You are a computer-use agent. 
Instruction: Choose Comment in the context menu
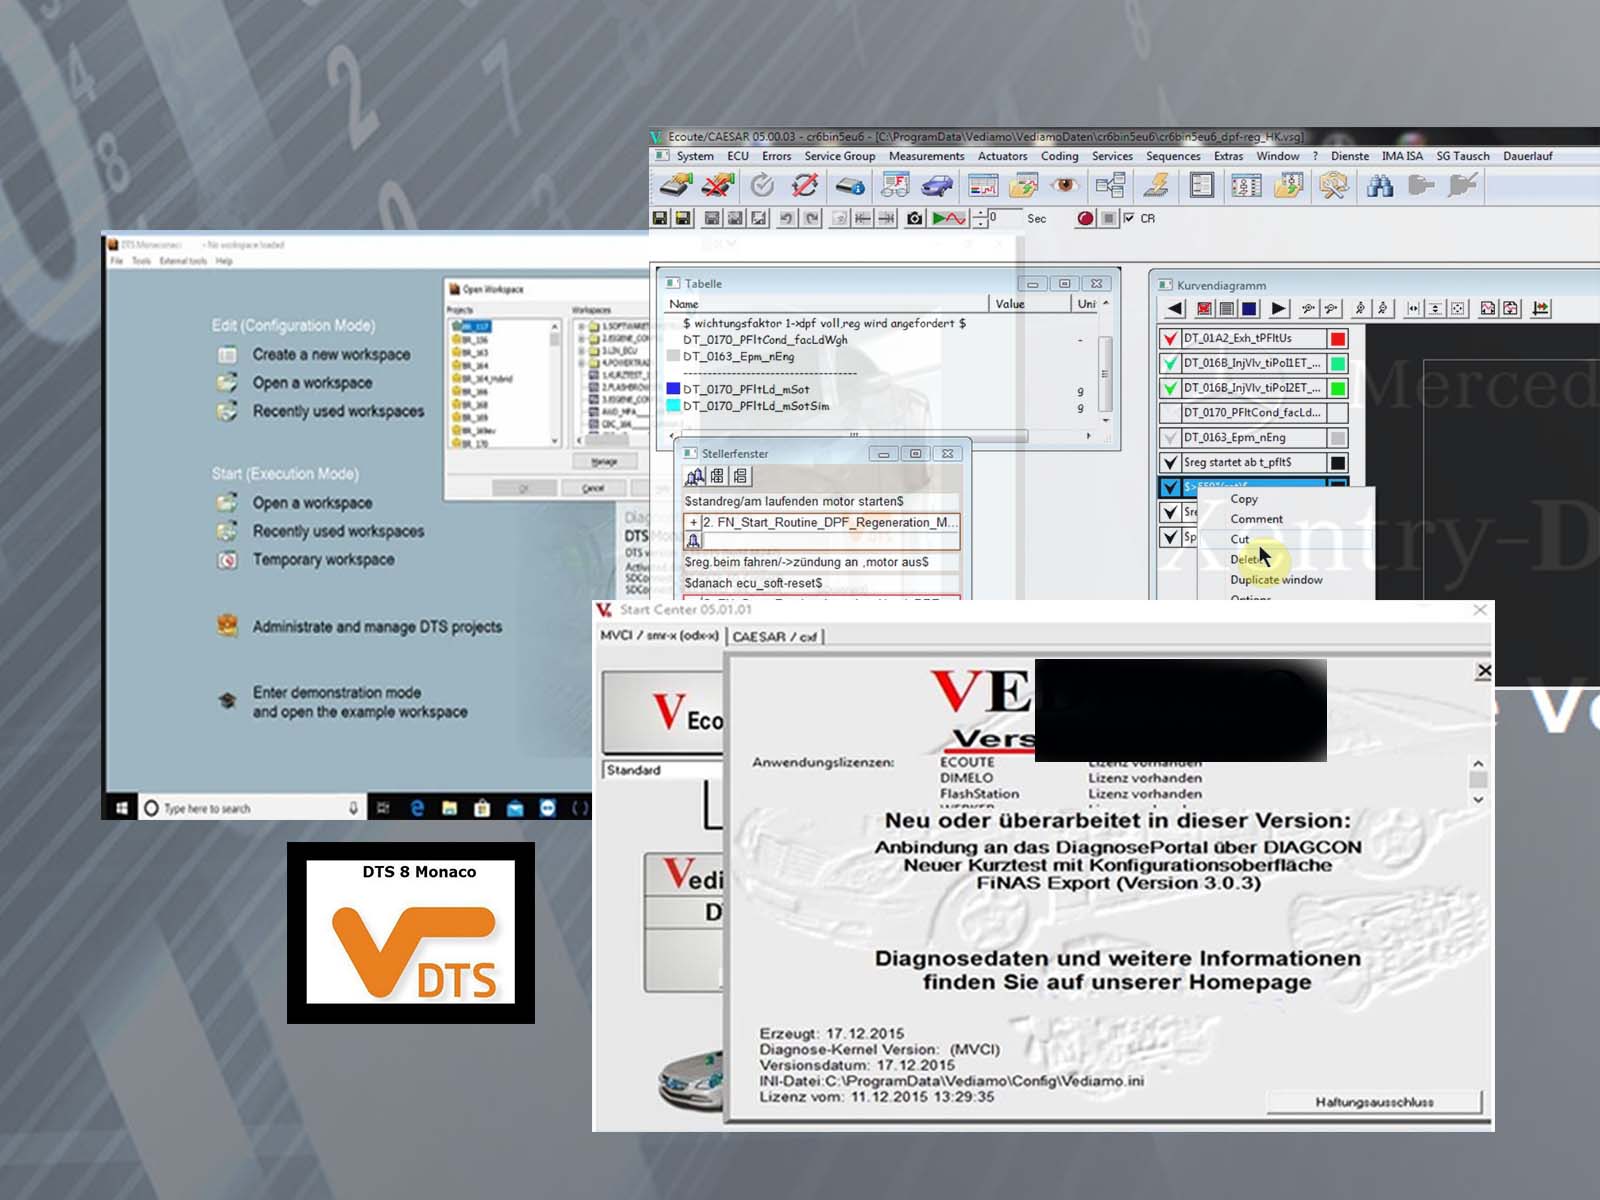click(1256, 519)
